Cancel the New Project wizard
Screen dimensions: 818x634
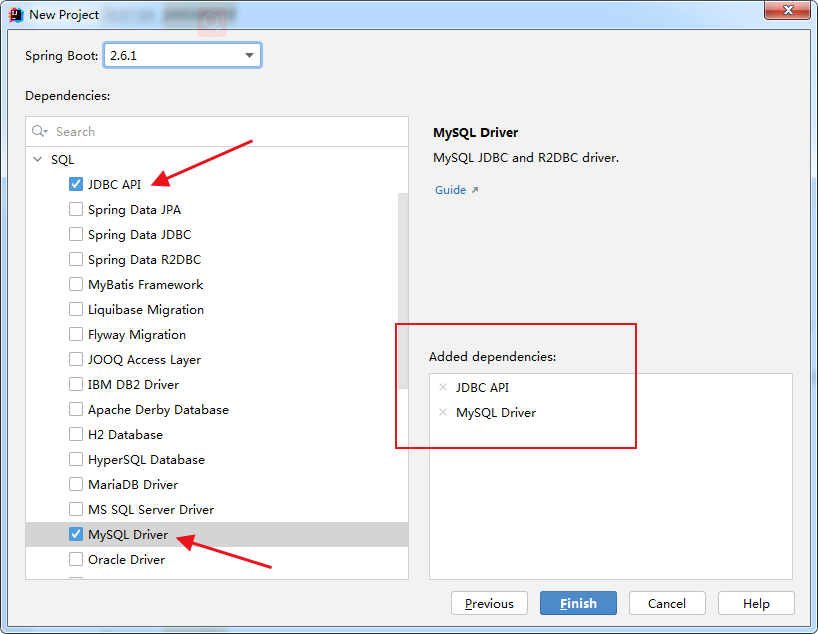click(x=667, y=603)
